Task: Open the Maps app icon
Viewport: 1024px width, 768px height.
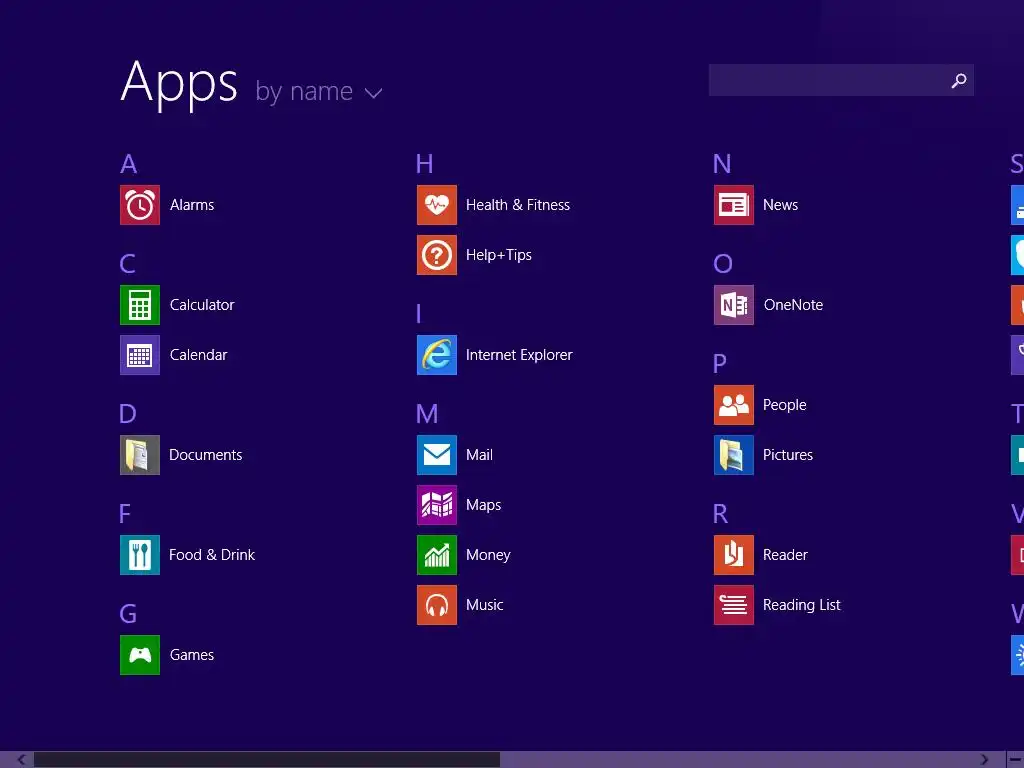Action: coord(437,505)
